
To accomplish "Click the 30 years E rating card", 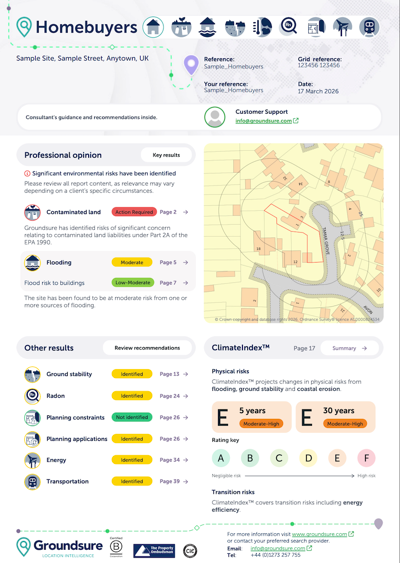I will point(335,417).
